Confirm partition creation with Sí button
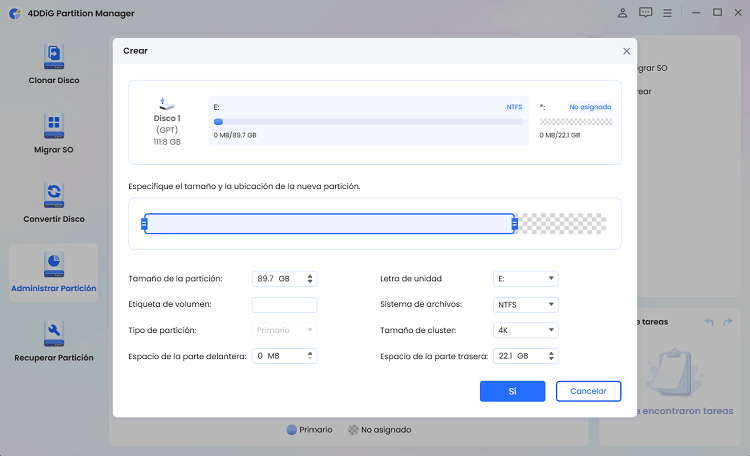This screenshot has height=456, width=750. tap(512, 391)
